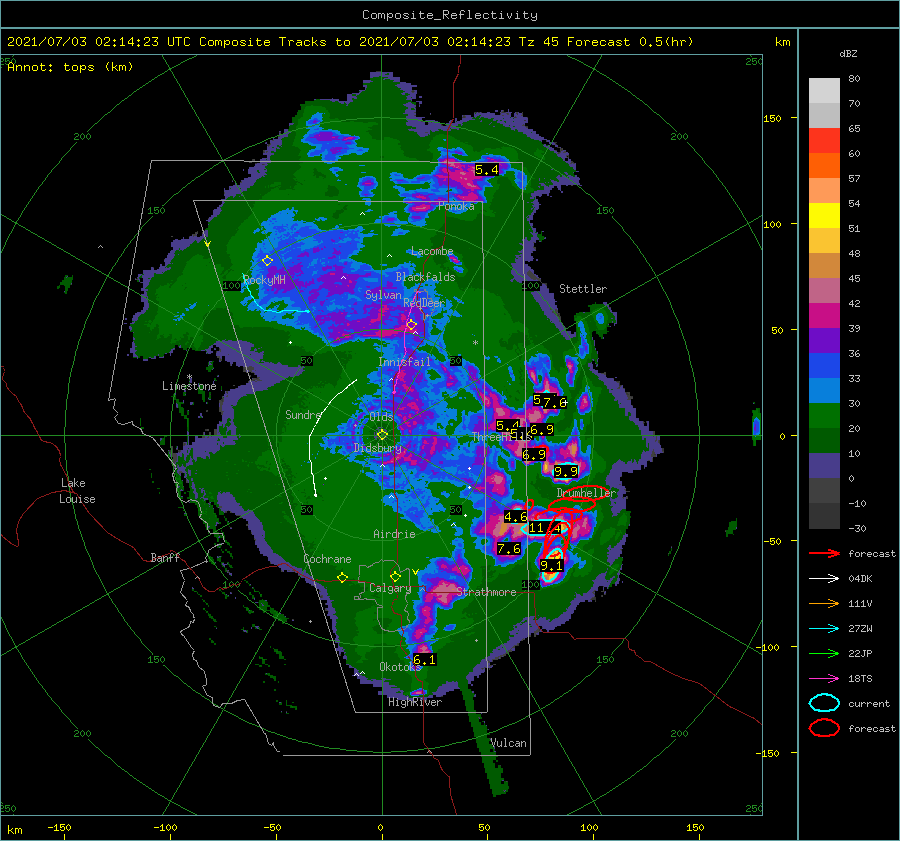Click the yellow diamond marker above Calgary
900x841 pixels.
pos(395,576)
